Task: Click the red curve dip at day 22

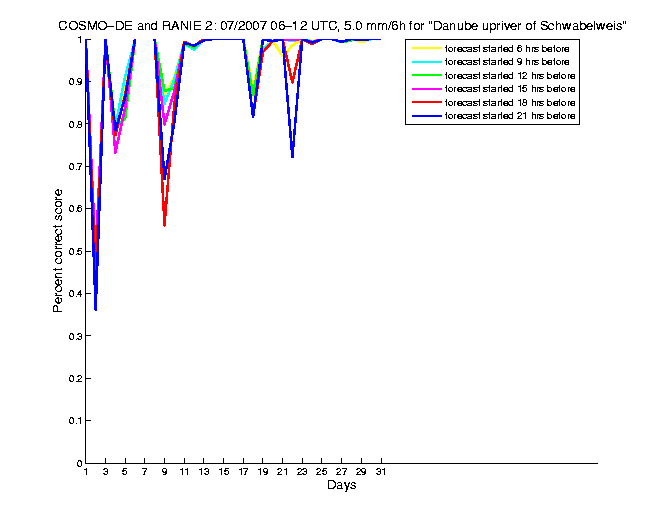Action: click(292, 82)
